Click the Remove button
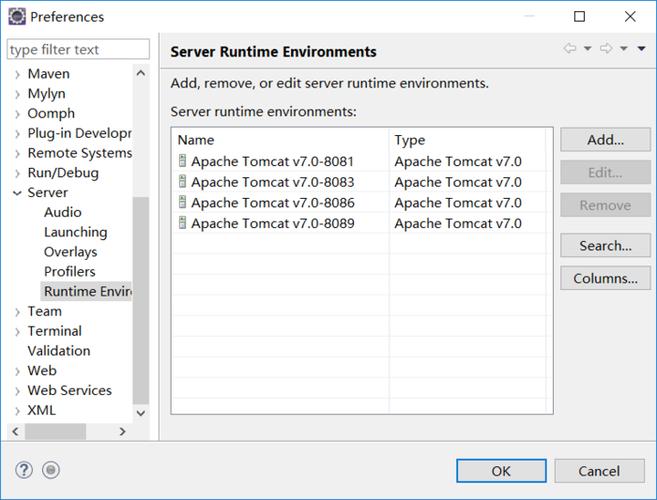This screenshot has width=657, height=500. tap(605, 205)
